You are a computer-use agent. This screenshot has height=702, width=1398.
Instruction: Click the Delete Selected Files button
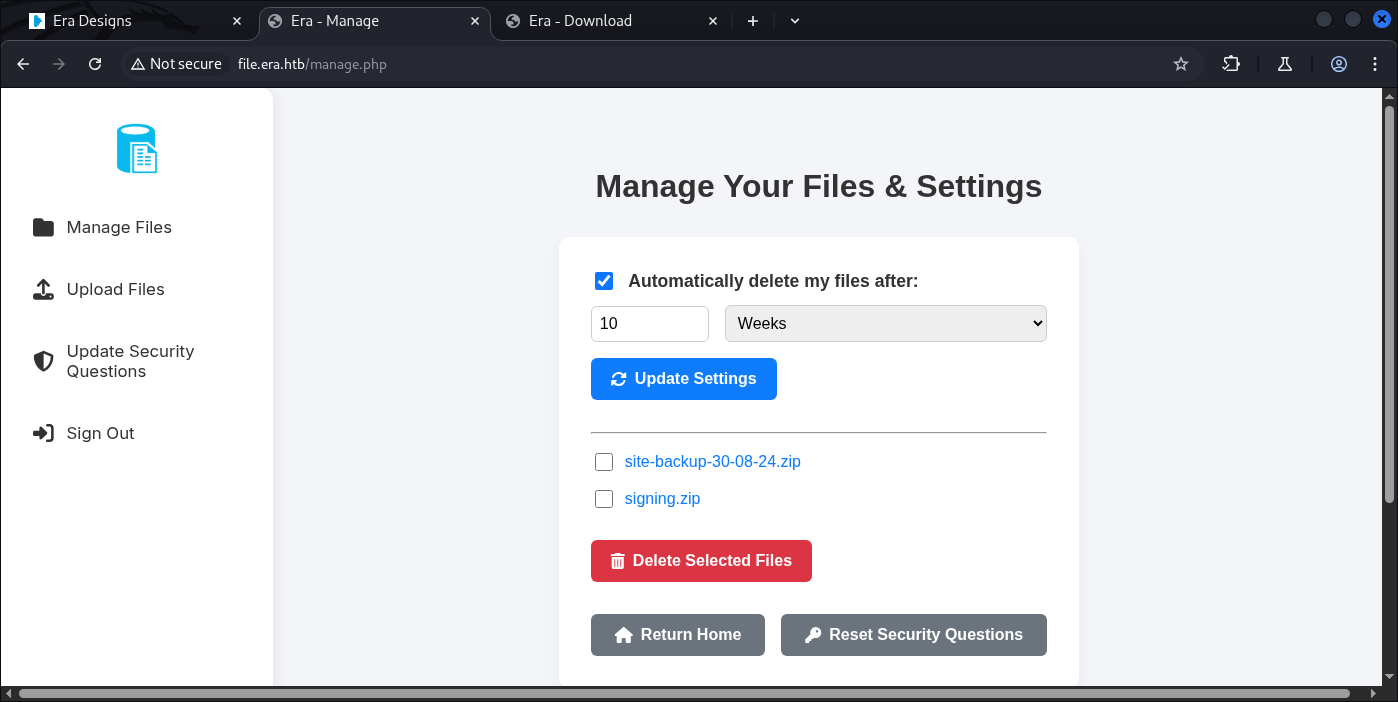point(701,561)
